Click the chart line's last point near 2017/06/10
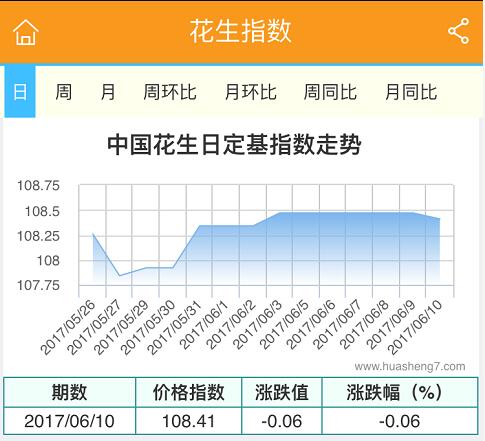This screenshot has width=485, height=441. click(439, 219)
